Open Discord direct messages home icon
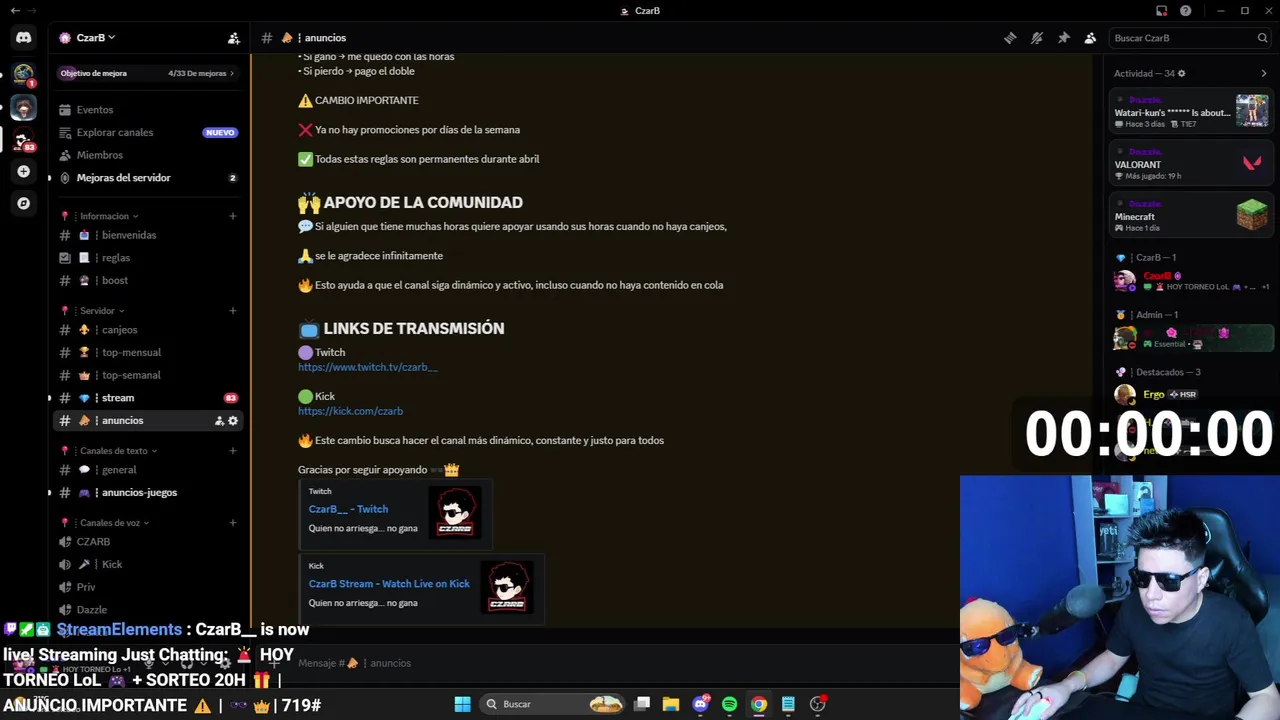 [x=23, y=38]
